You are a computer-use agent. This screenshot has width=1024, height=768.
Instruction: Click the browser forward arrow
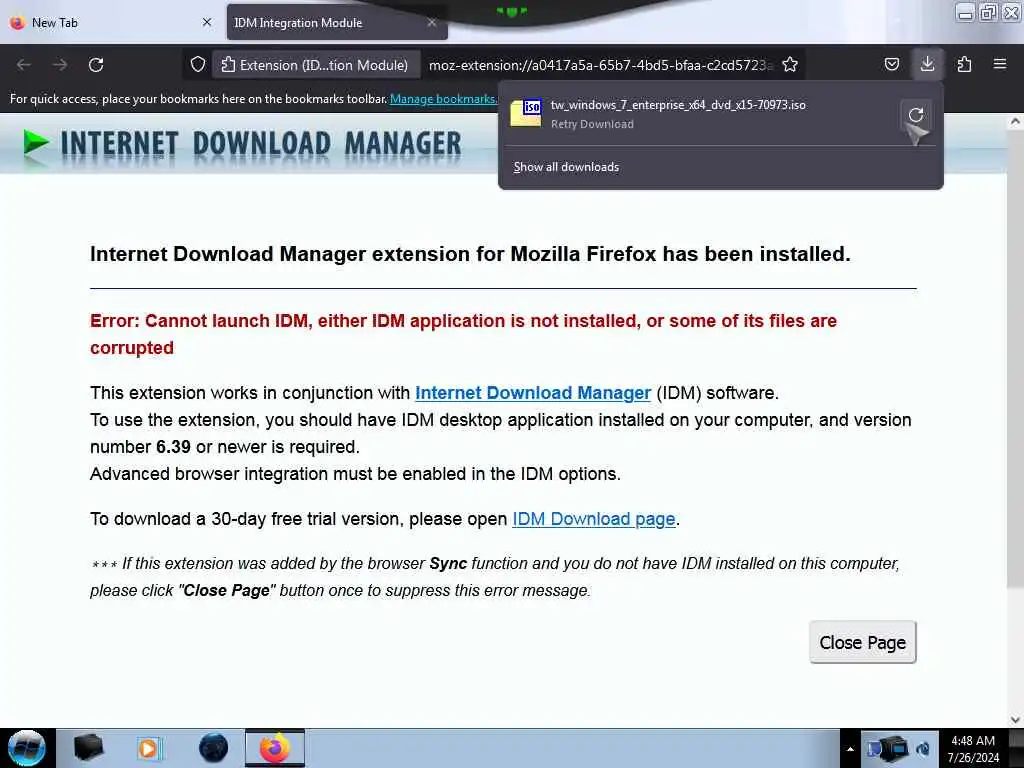point(59,65)
